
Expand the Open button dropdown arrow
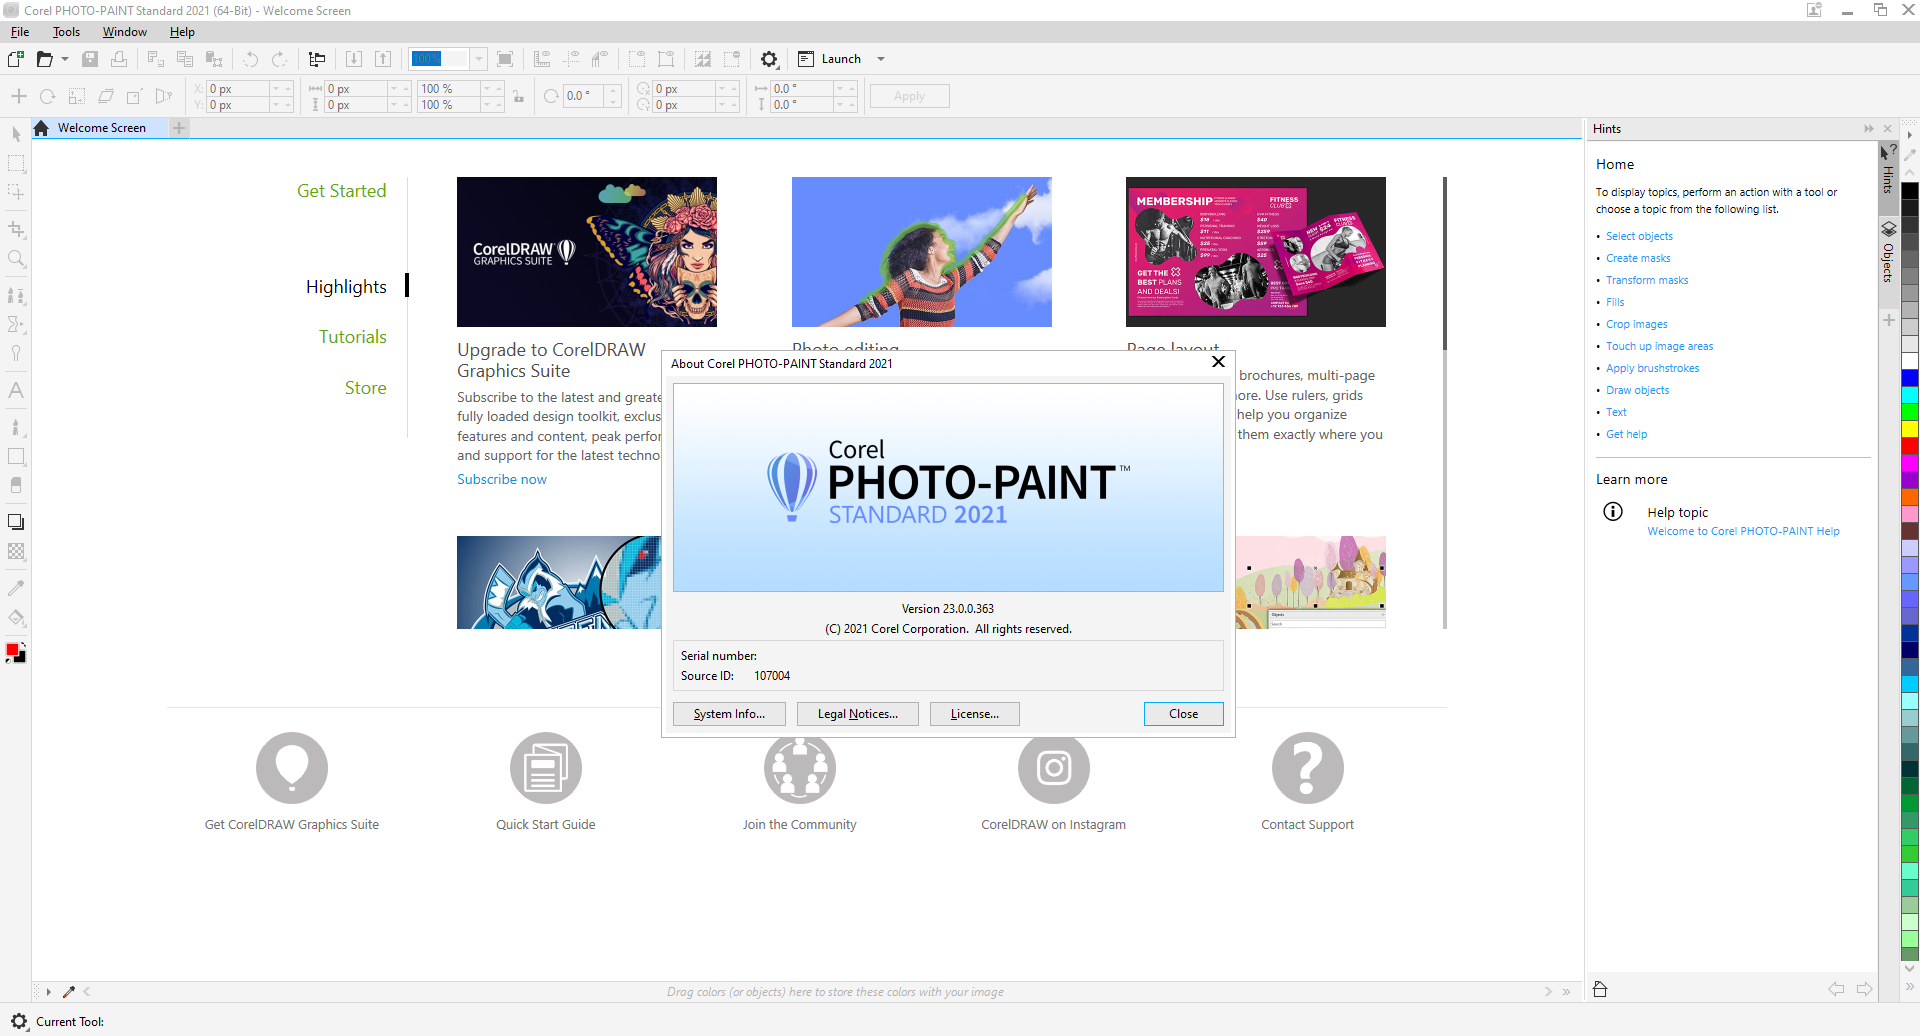tap(65, 59)
